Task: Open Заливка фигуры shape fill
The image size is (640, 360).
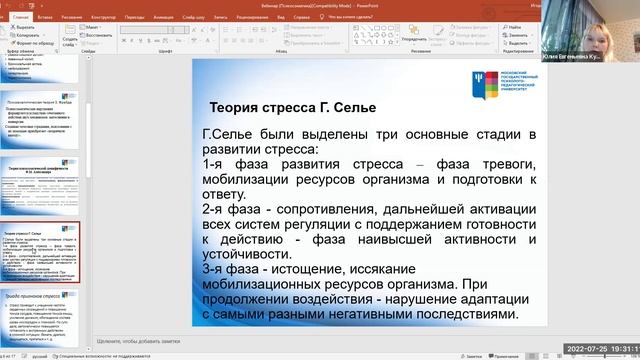Action: [469, 27]
